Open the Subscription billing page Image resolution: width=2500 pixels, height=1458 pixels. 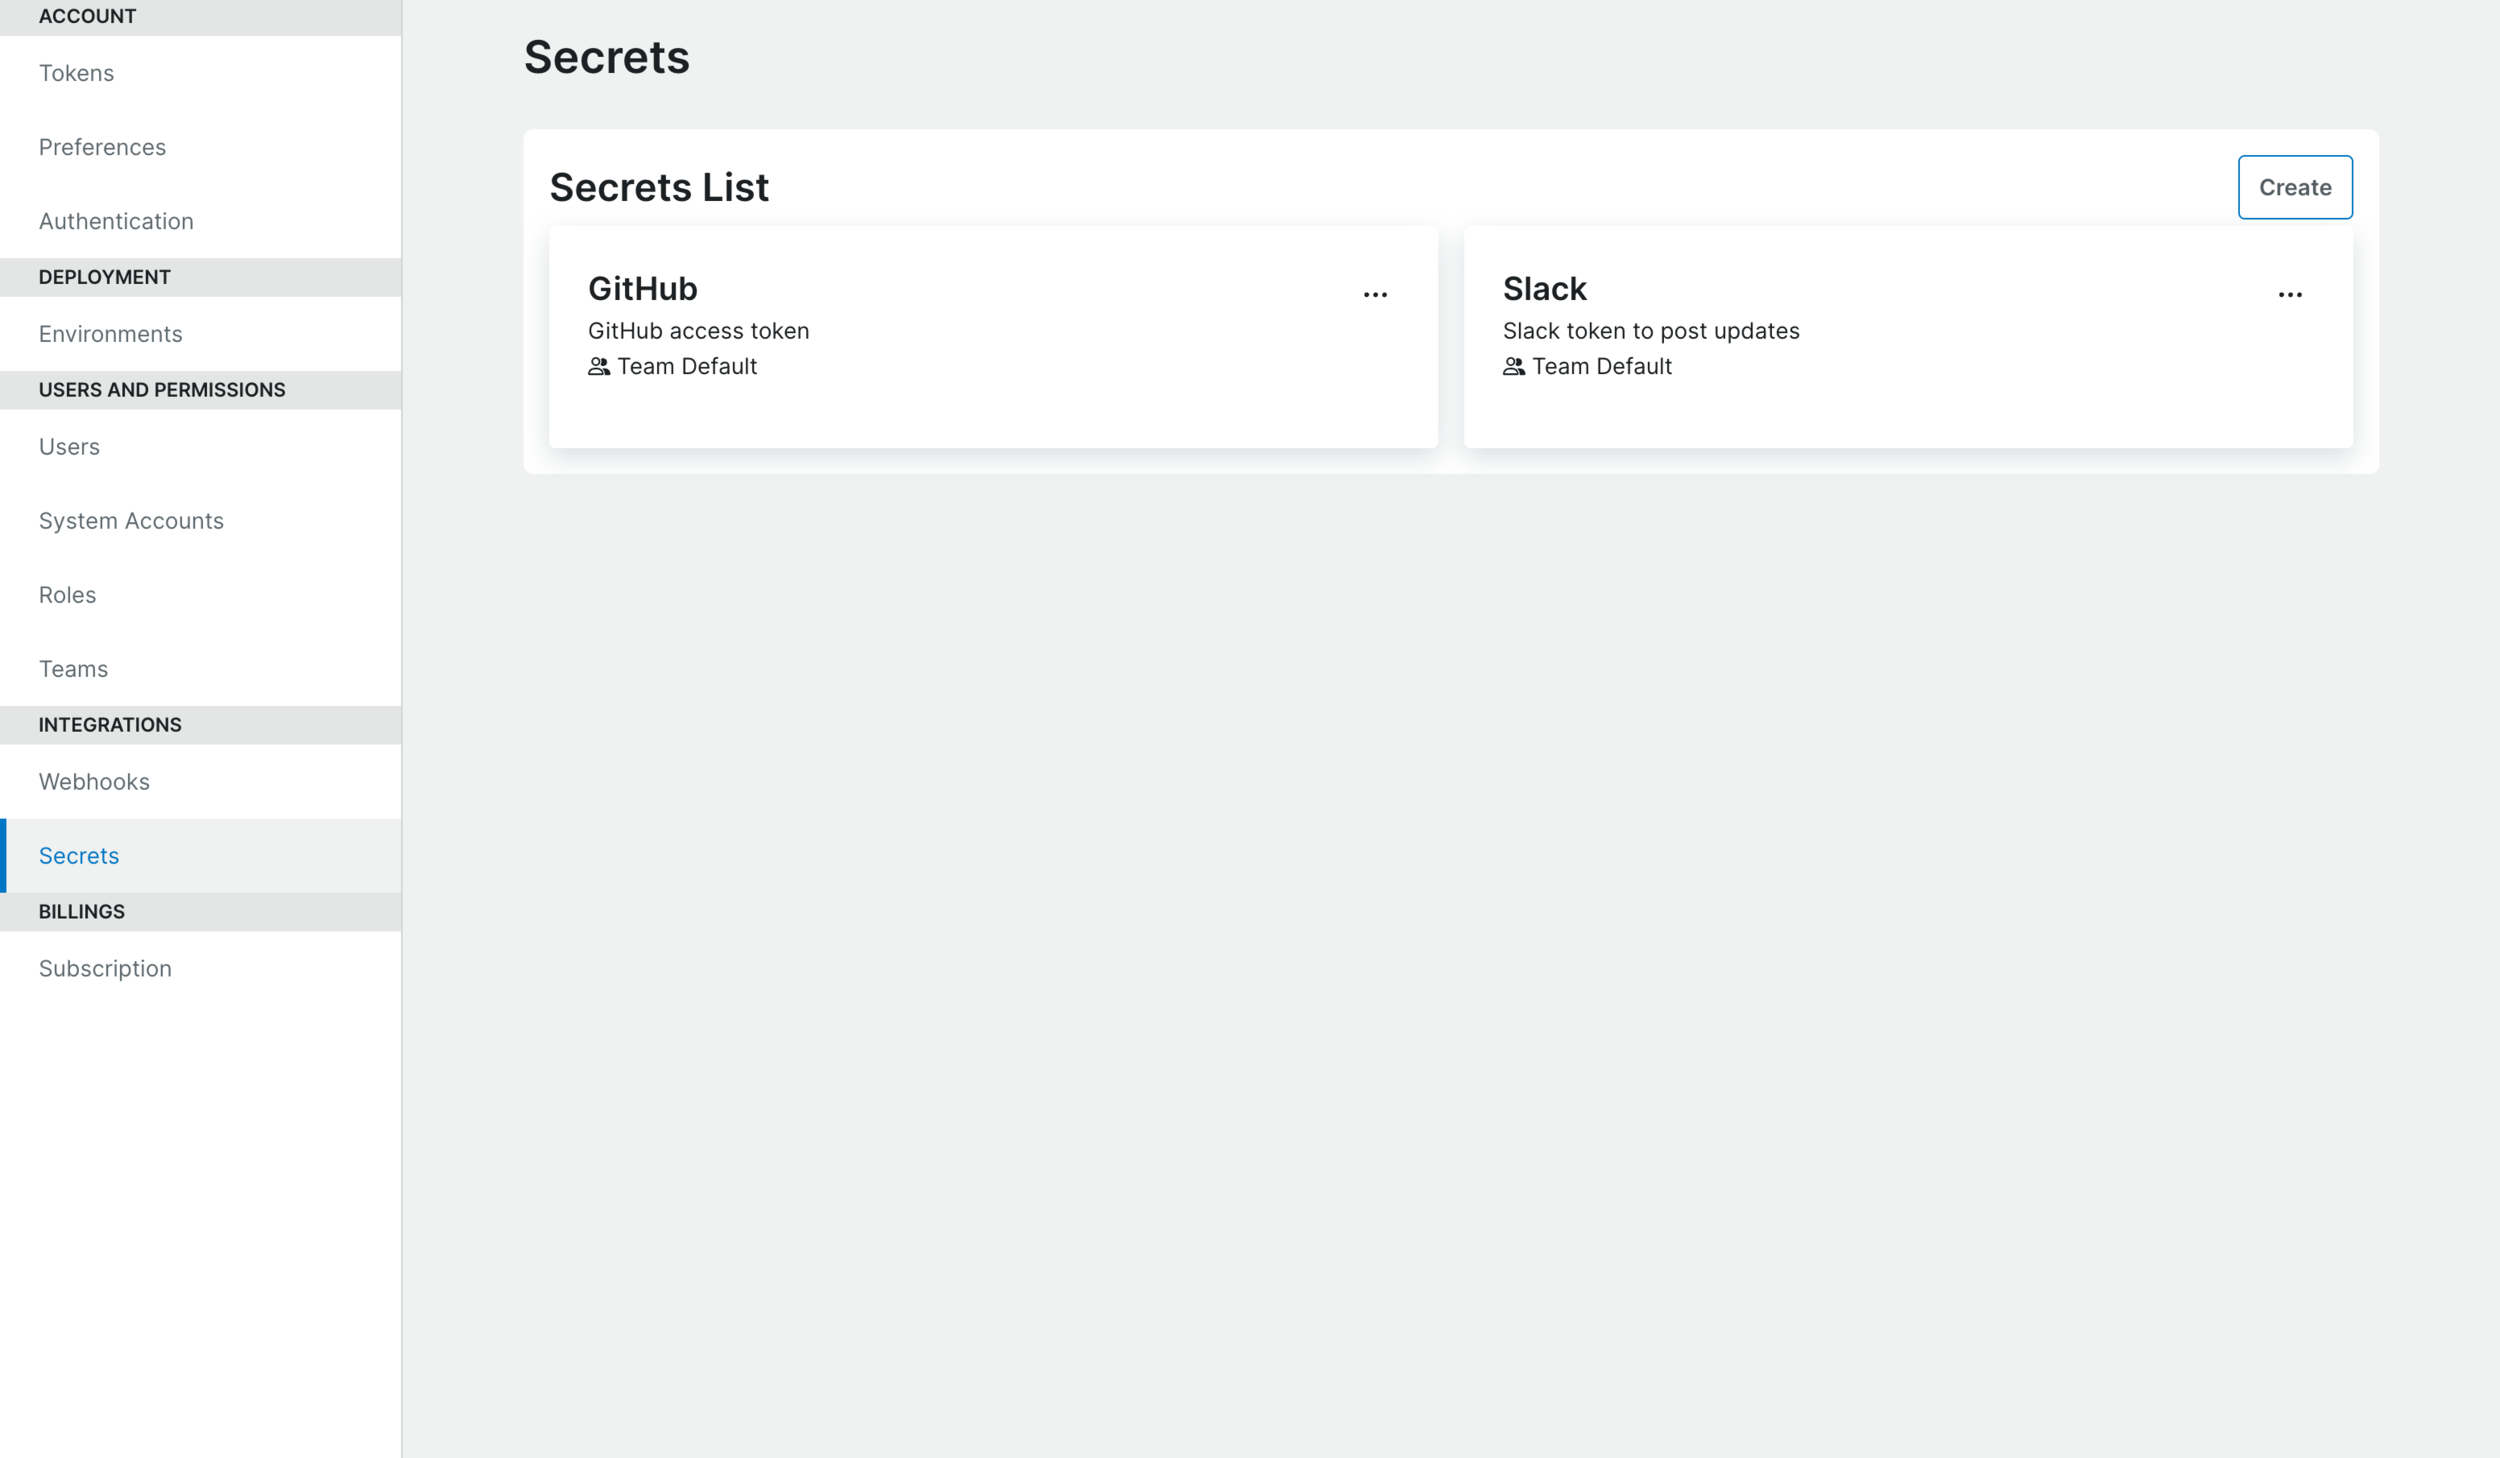(x=105, y=967)
